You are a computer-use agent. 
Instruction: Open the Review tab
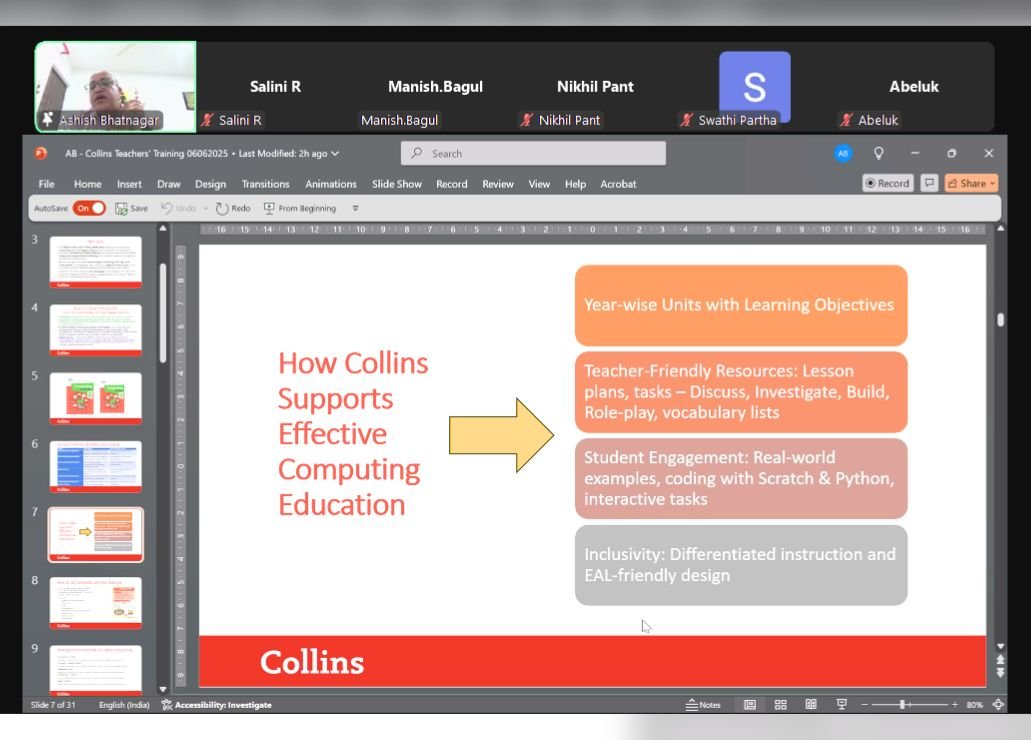pyautogui.click(x=498, y=184)
